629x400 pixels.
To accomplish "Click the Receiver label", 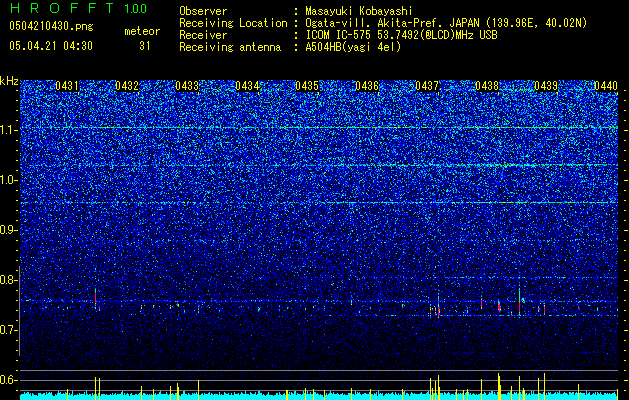I will [203, 35].
